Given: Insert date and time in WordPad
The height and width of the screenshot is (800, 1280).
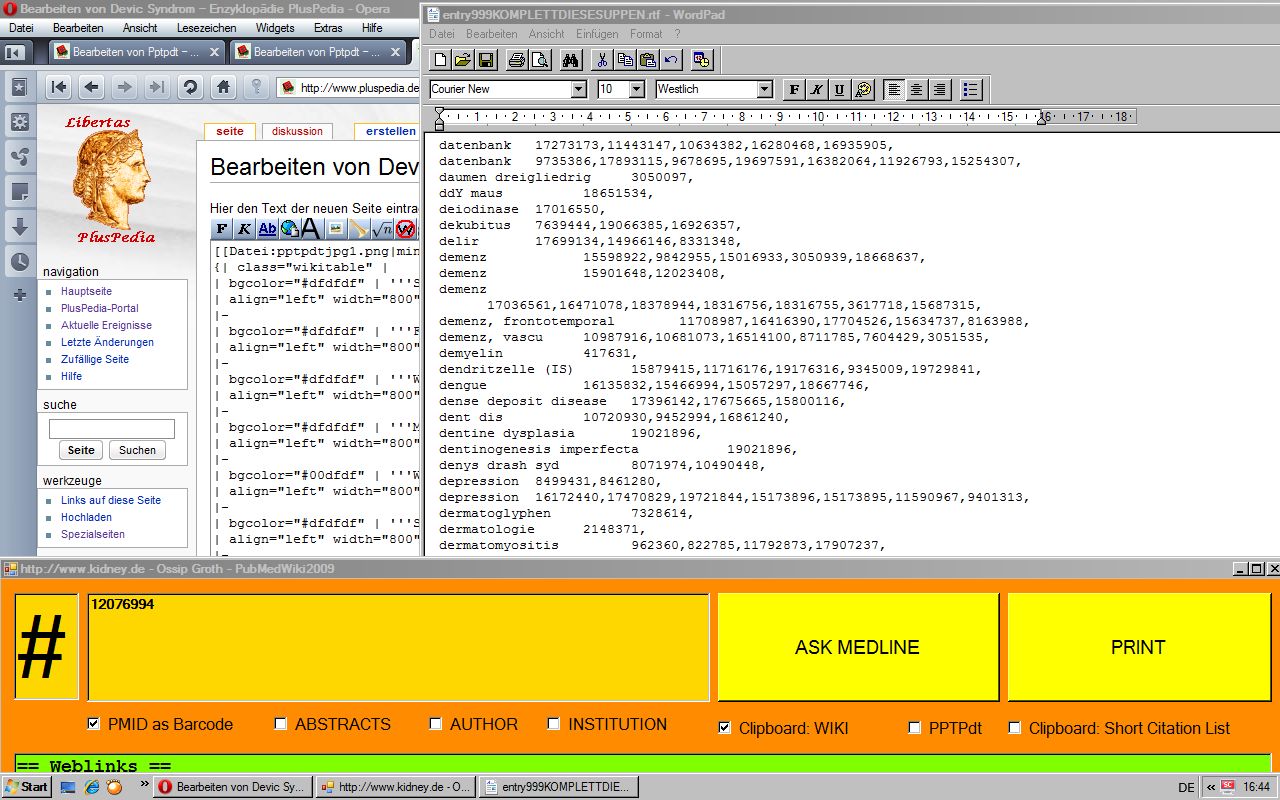Looking at the screenshot, I should 701,60.
